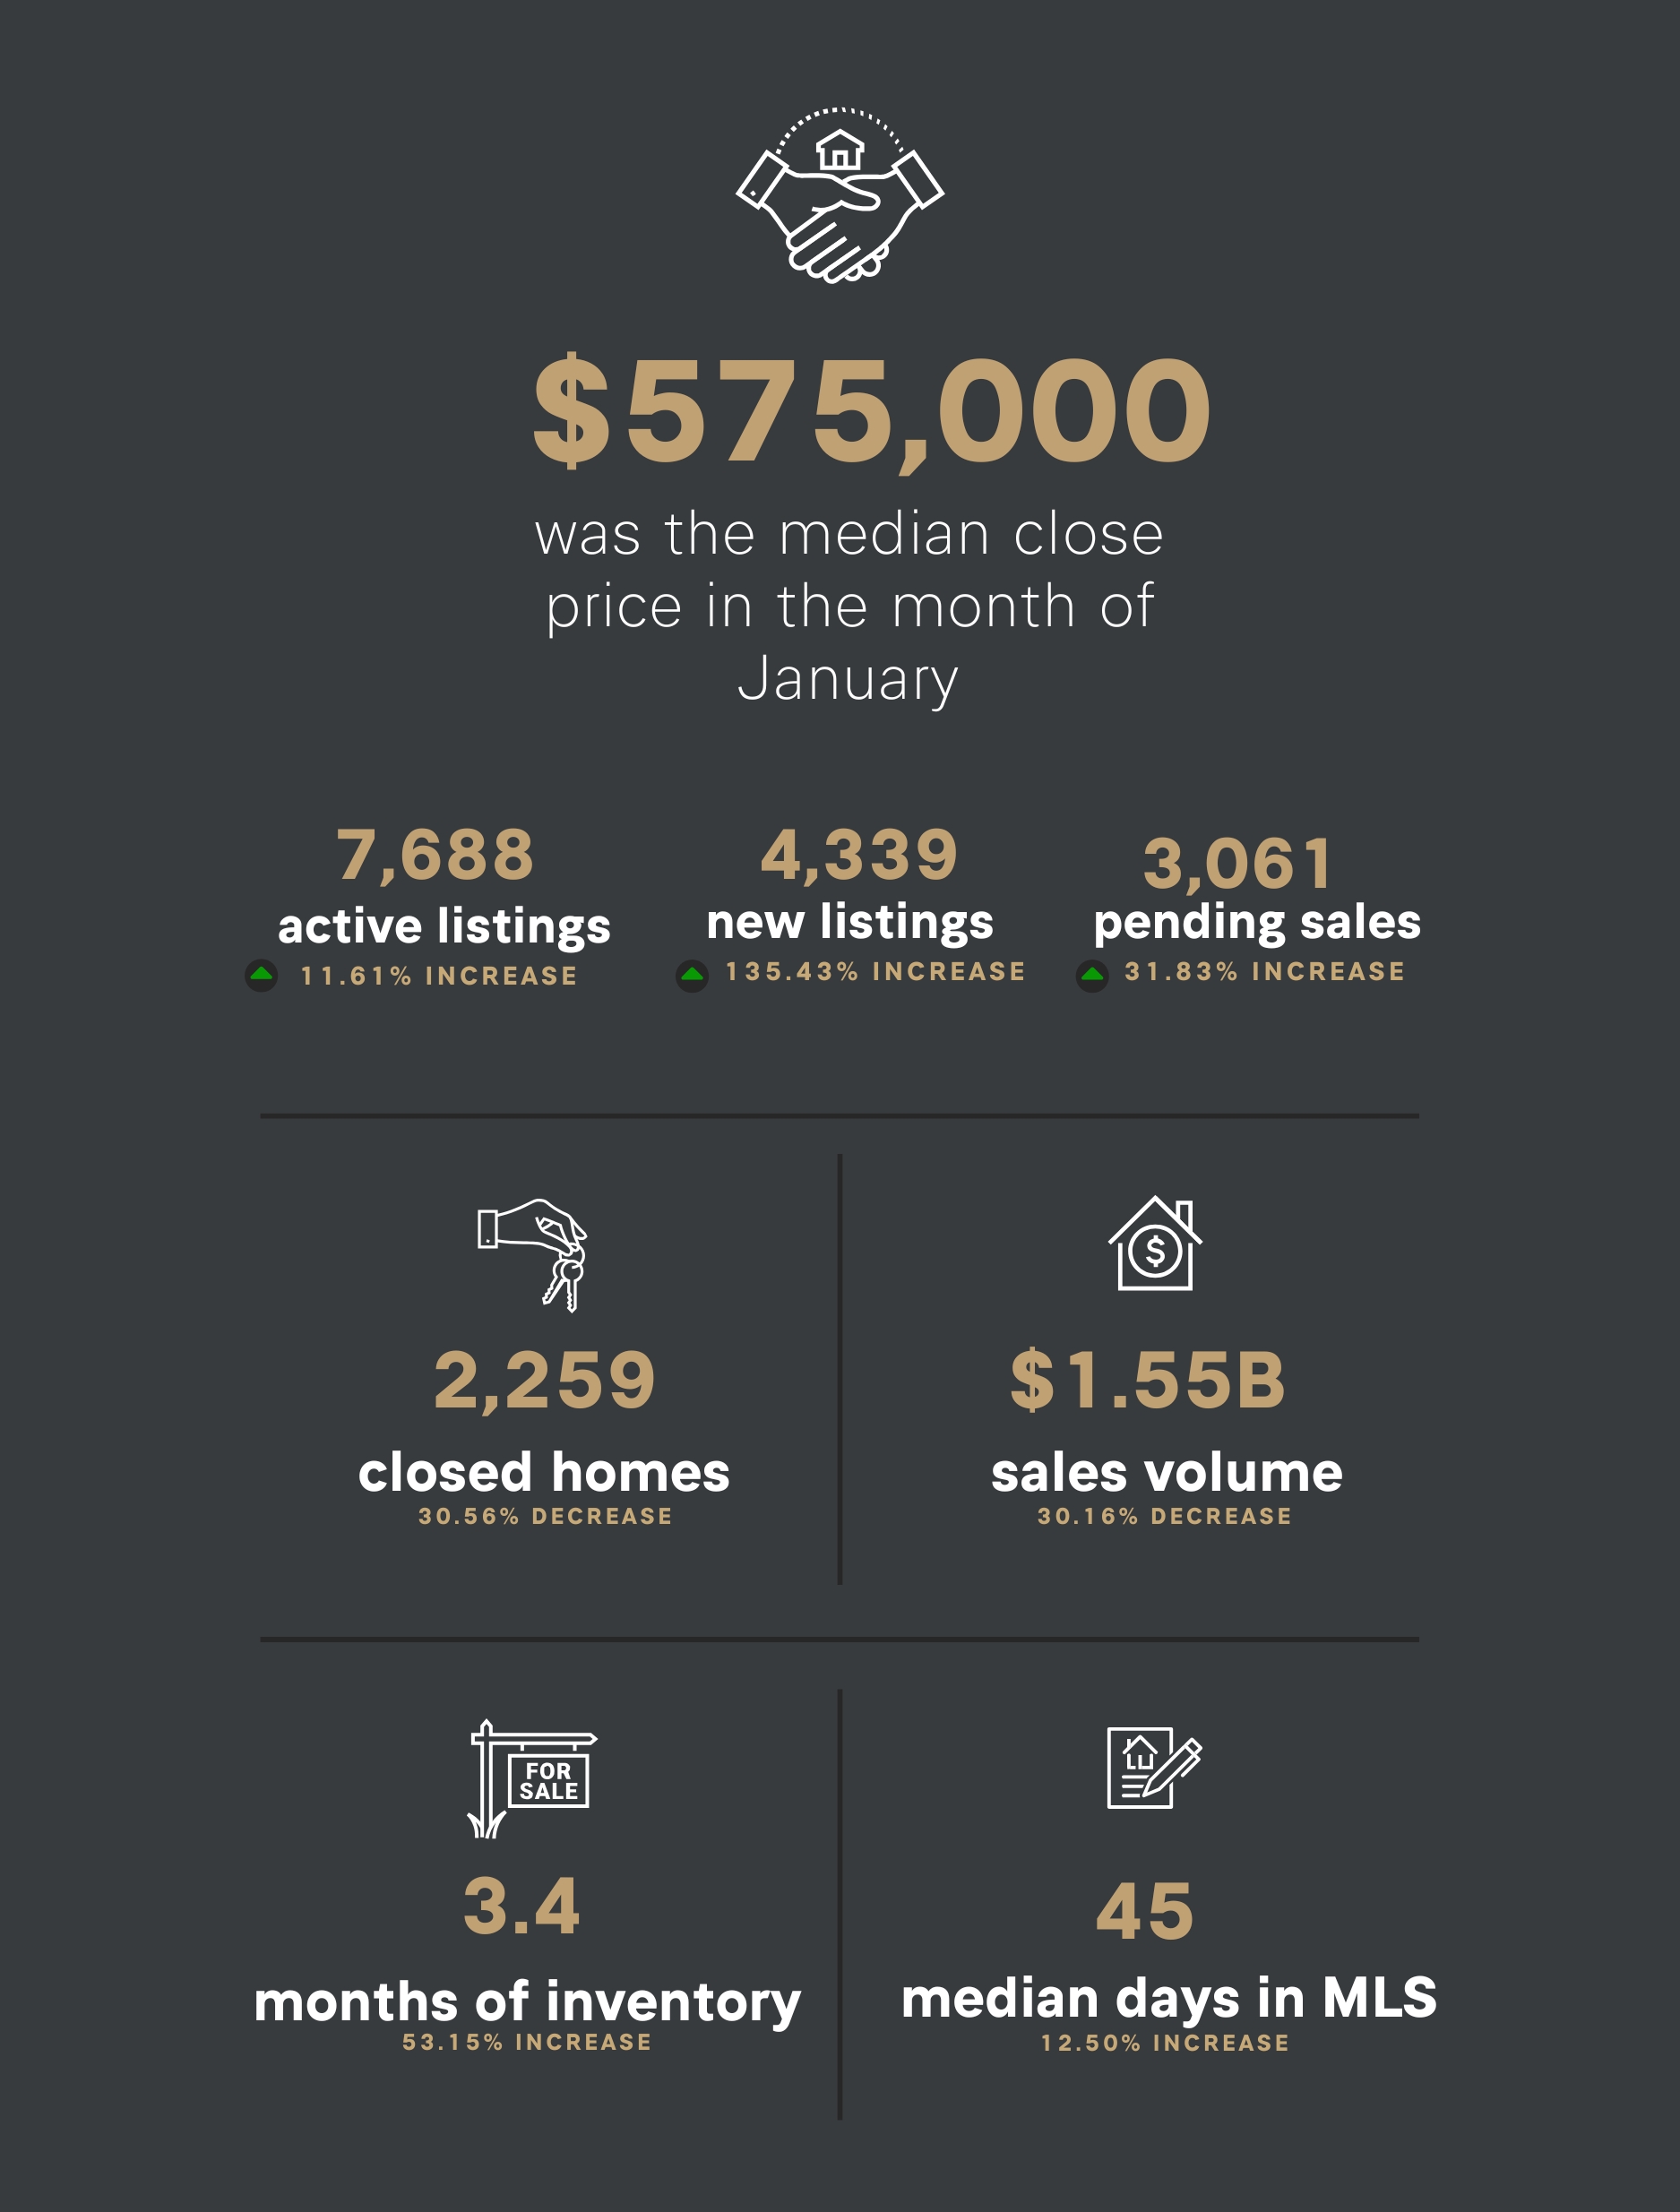Click the document with pen icon
The height and width of the screenshot is (2212, 1680).
[x=1154, y=1767]
